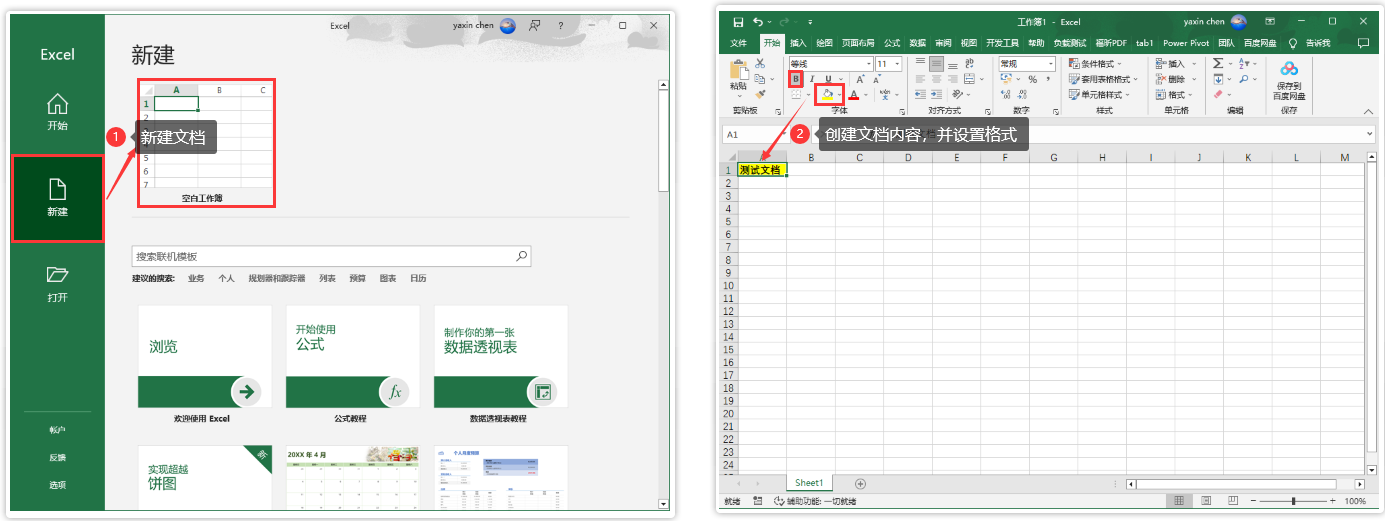Click the Merge and Center icon
Viewport: 1385px width, 521px height.
[x=967, y=79]
